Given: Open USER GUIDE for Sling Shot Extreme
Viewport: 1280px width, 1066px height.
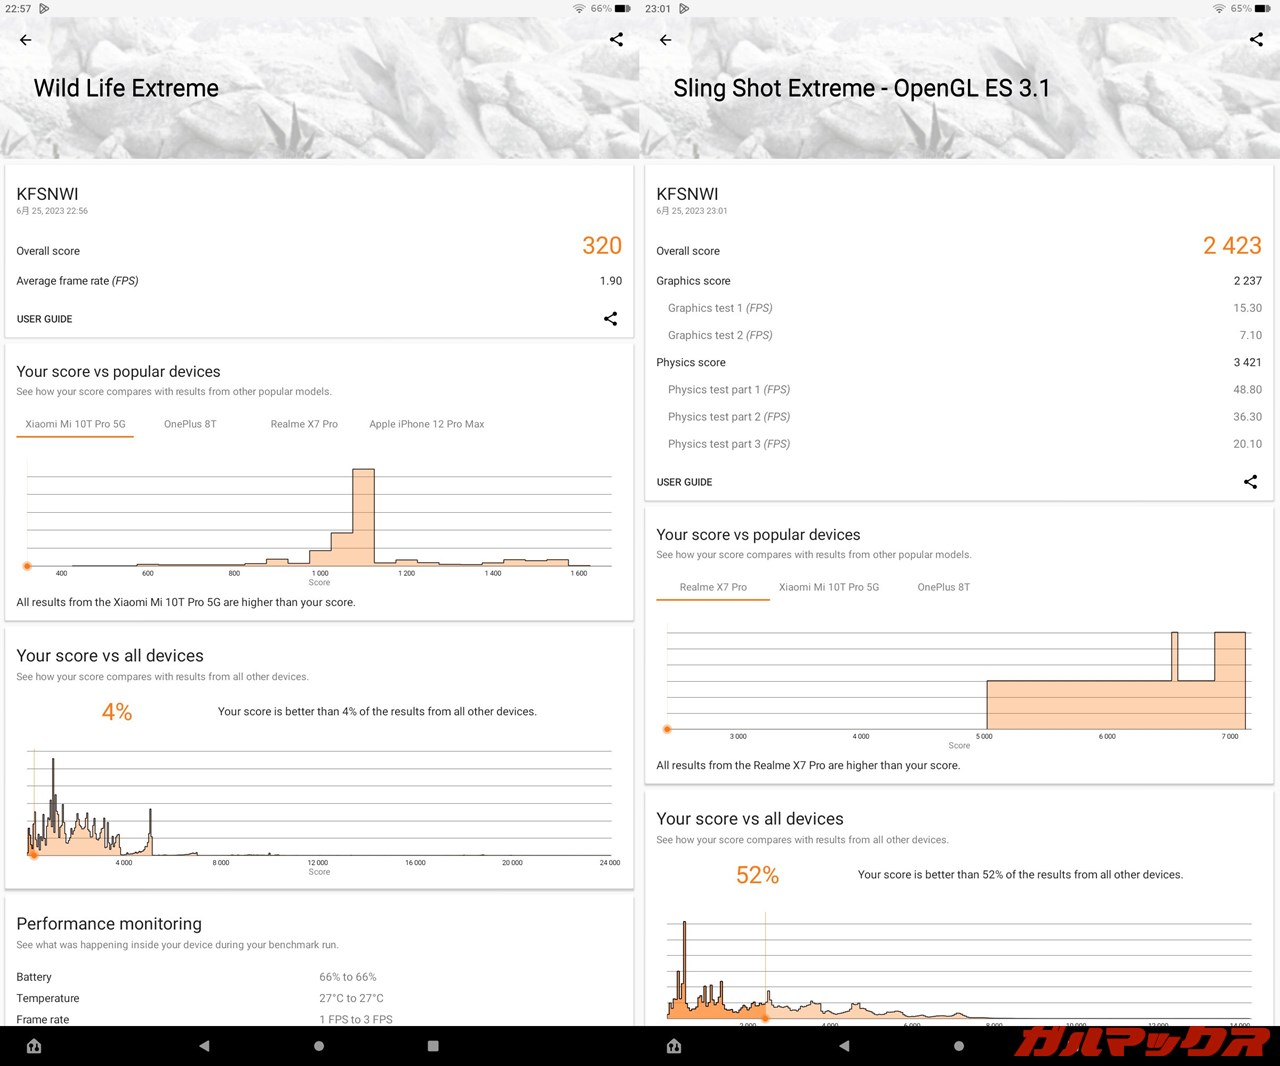Looking at the screenshot, I should [x=685, y=482].
